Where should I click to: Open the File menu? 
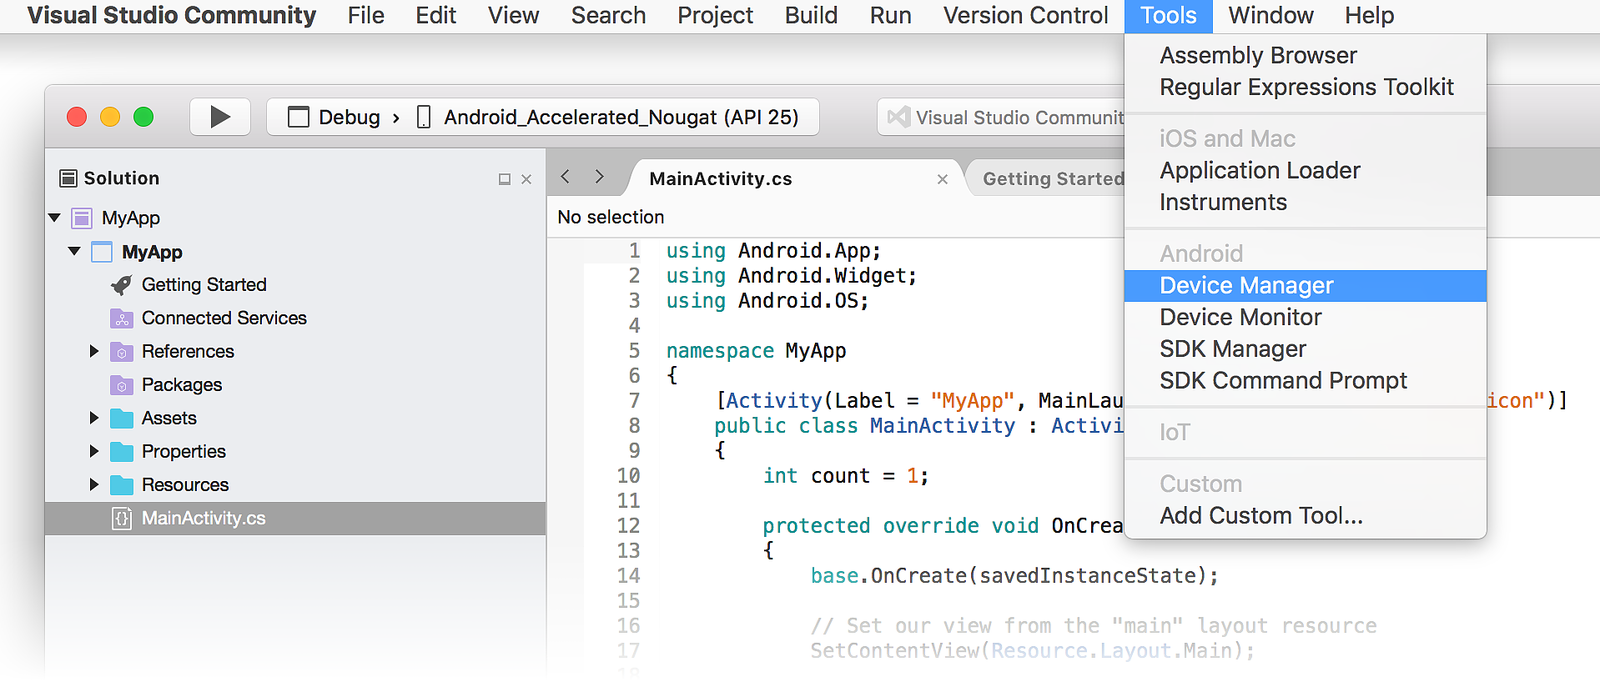(366, 16)
